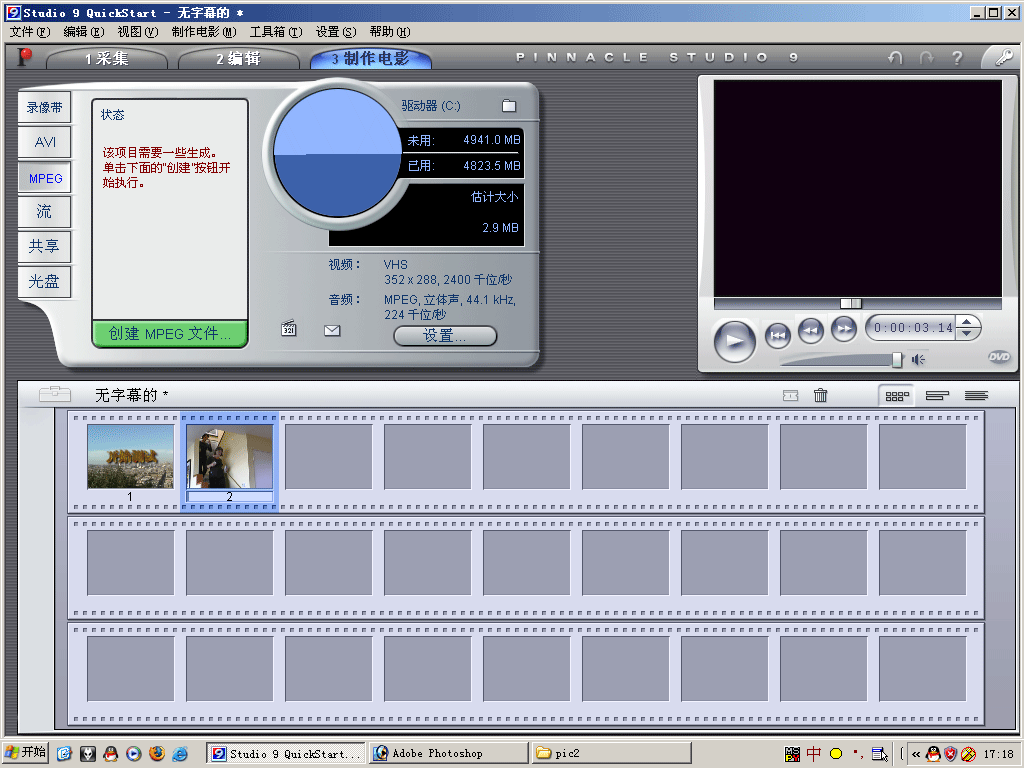Viewport: 1024px width, 768px height.
Task: Switch to the 1 采集 tab
Action: (x=107, y=59)
